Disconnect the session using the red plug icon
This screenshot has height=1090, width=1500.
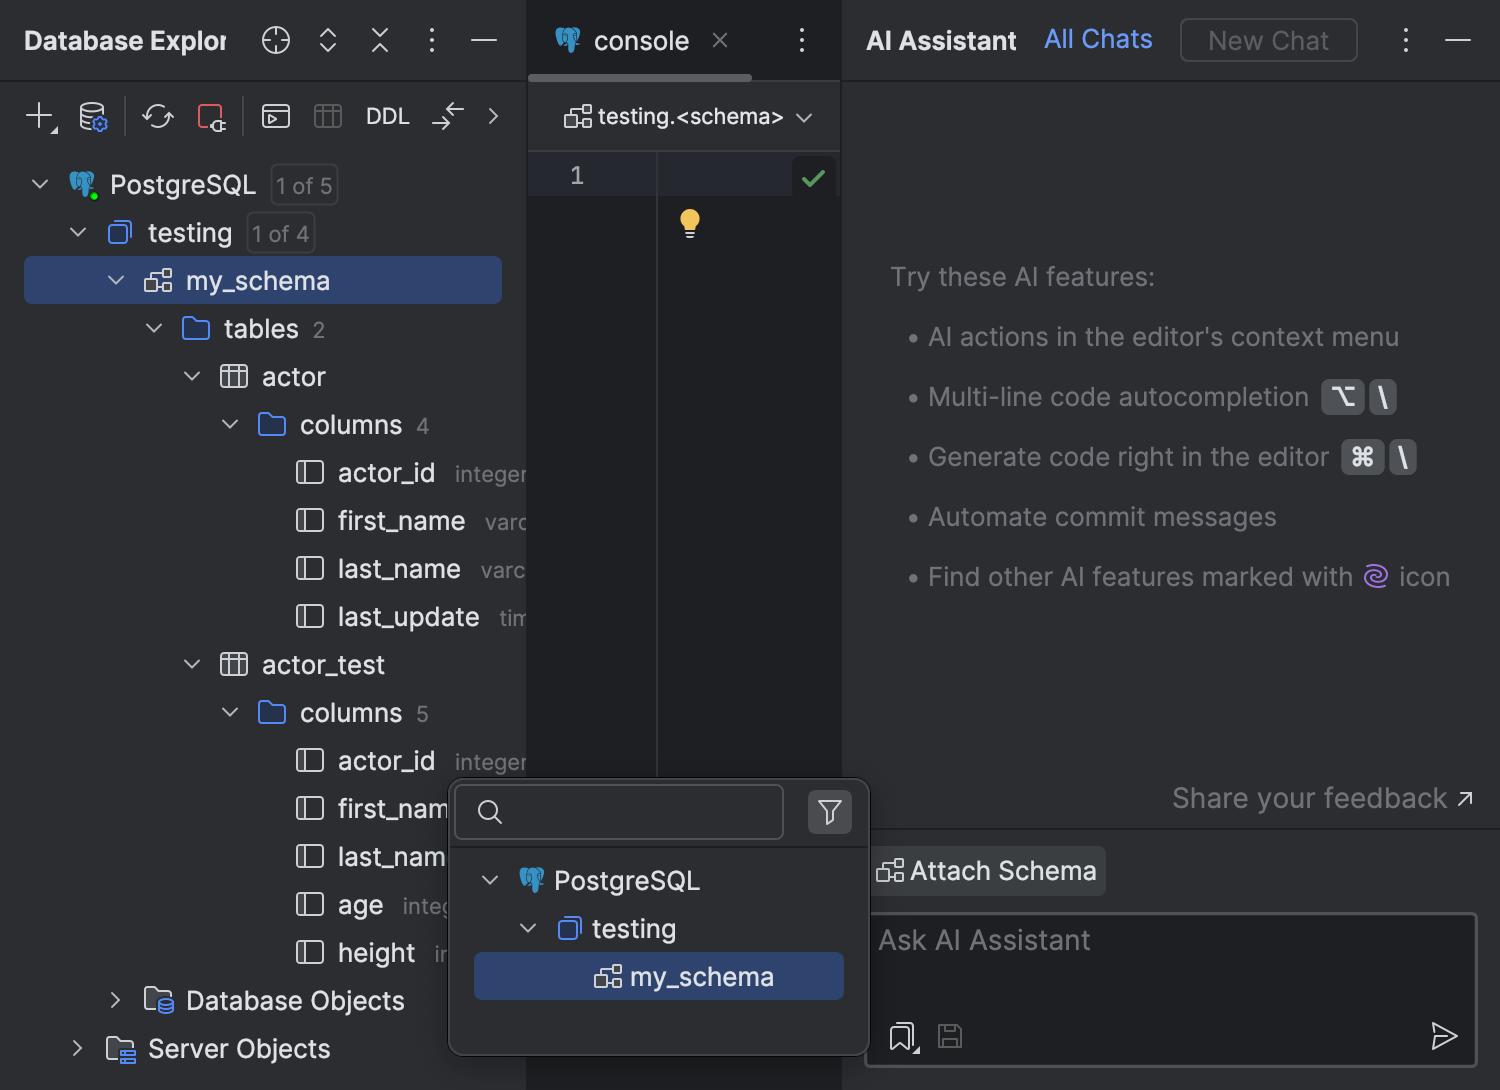point(211,116)
